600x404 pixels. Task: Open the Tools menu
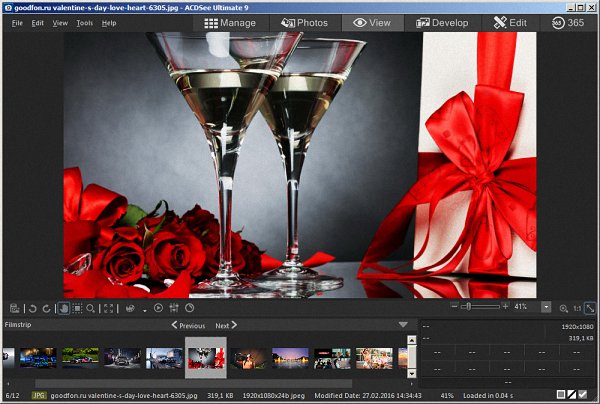84,22
